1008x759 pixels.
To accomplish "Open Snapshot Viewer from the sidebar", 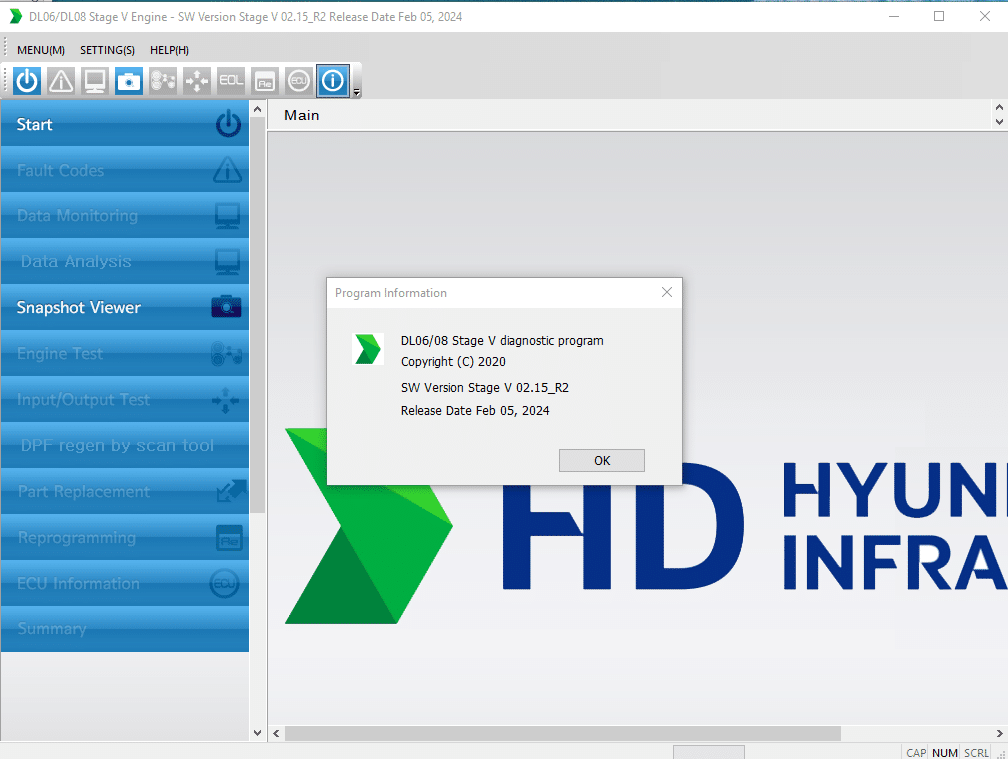I will coord(124,308).
